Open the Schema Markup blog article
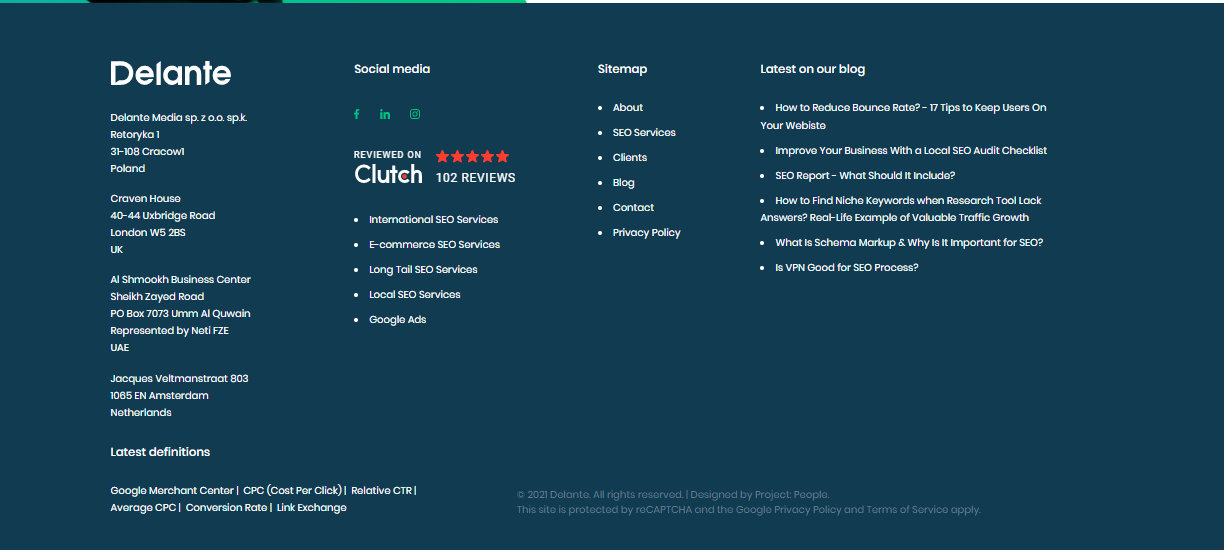Screen dimensions: 1224x550 (909, 243)
